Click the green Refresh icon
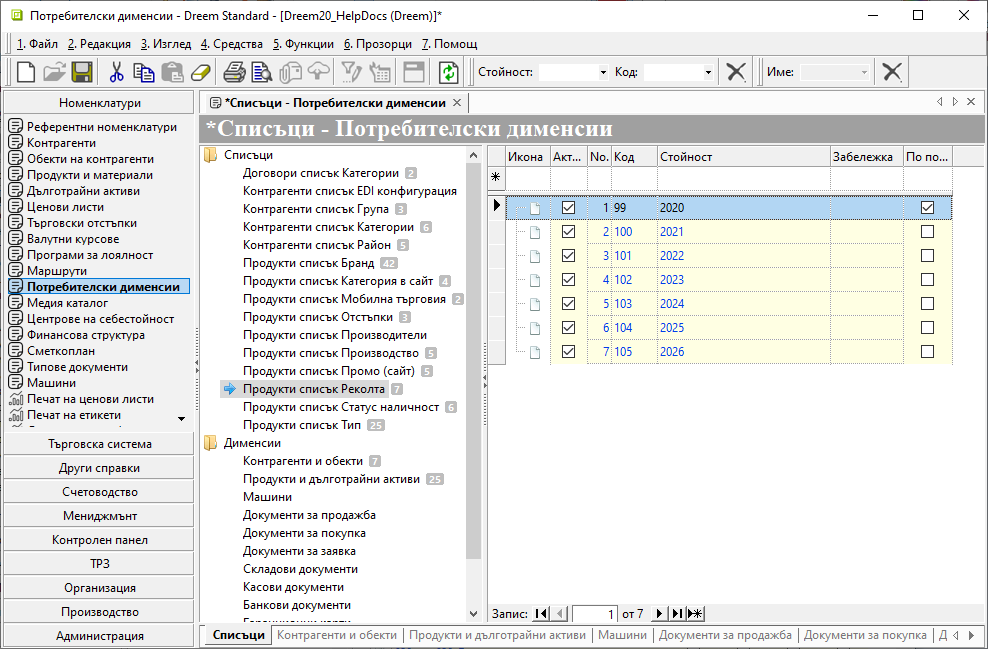This screenshot has height=649, width=988. tap(449, 72)
